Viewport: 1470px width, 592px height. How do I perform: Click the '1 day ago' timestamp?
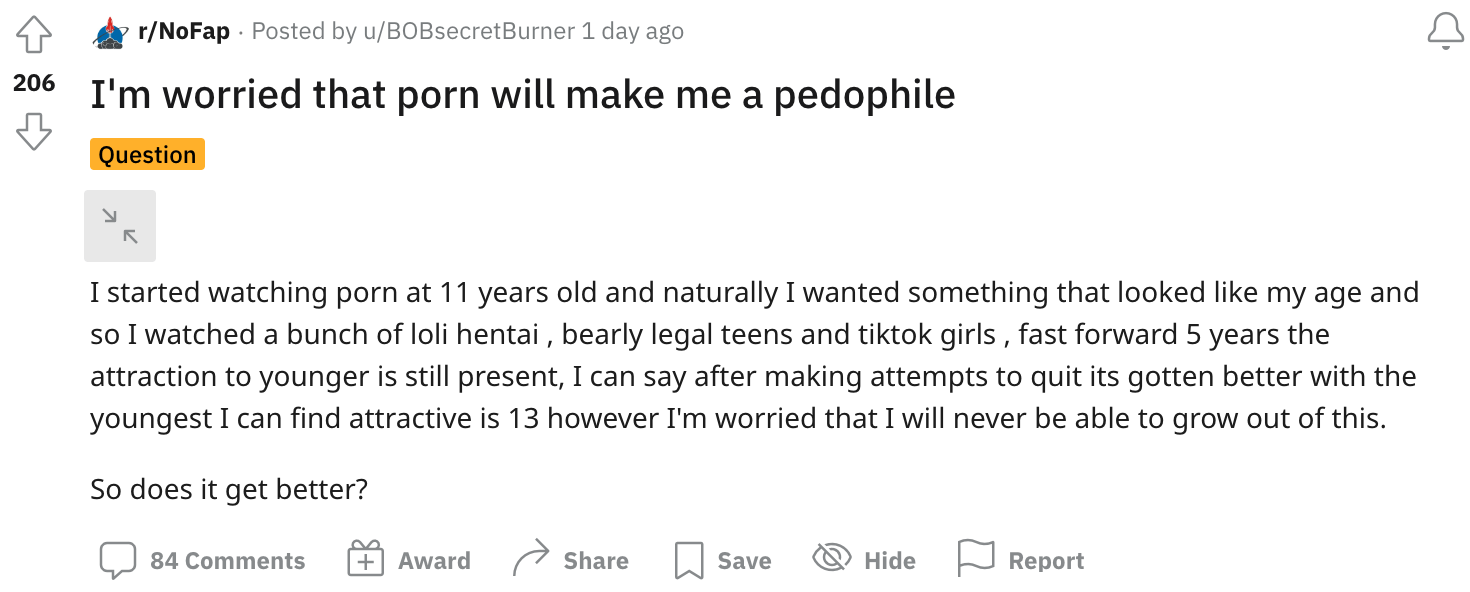633,31
